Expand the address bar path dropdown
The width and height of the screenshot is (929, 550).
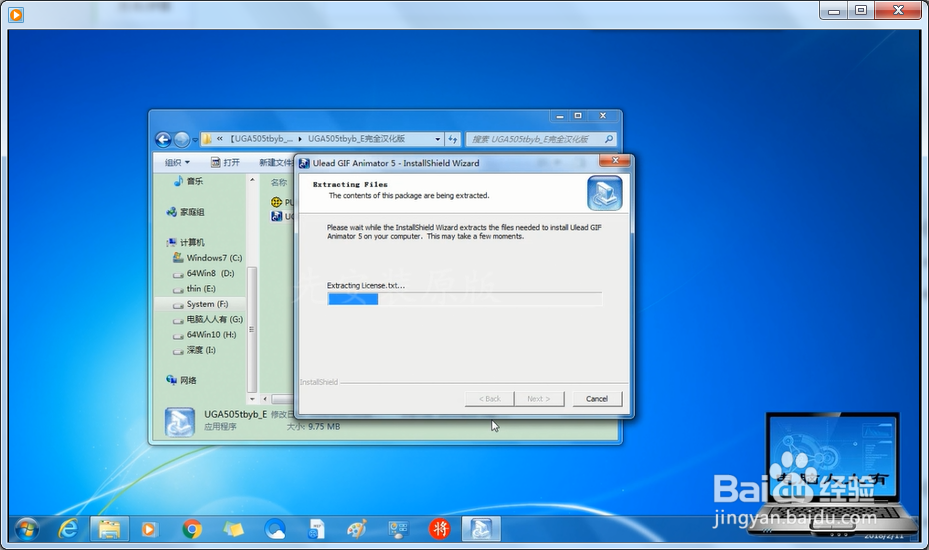click(x=437, y=139)
